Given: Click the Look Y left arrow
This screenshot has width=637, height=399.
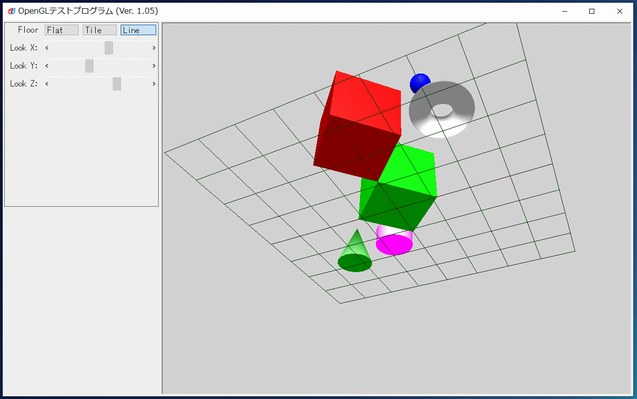Looking at the screenshot, I should (x=47, y=66).
